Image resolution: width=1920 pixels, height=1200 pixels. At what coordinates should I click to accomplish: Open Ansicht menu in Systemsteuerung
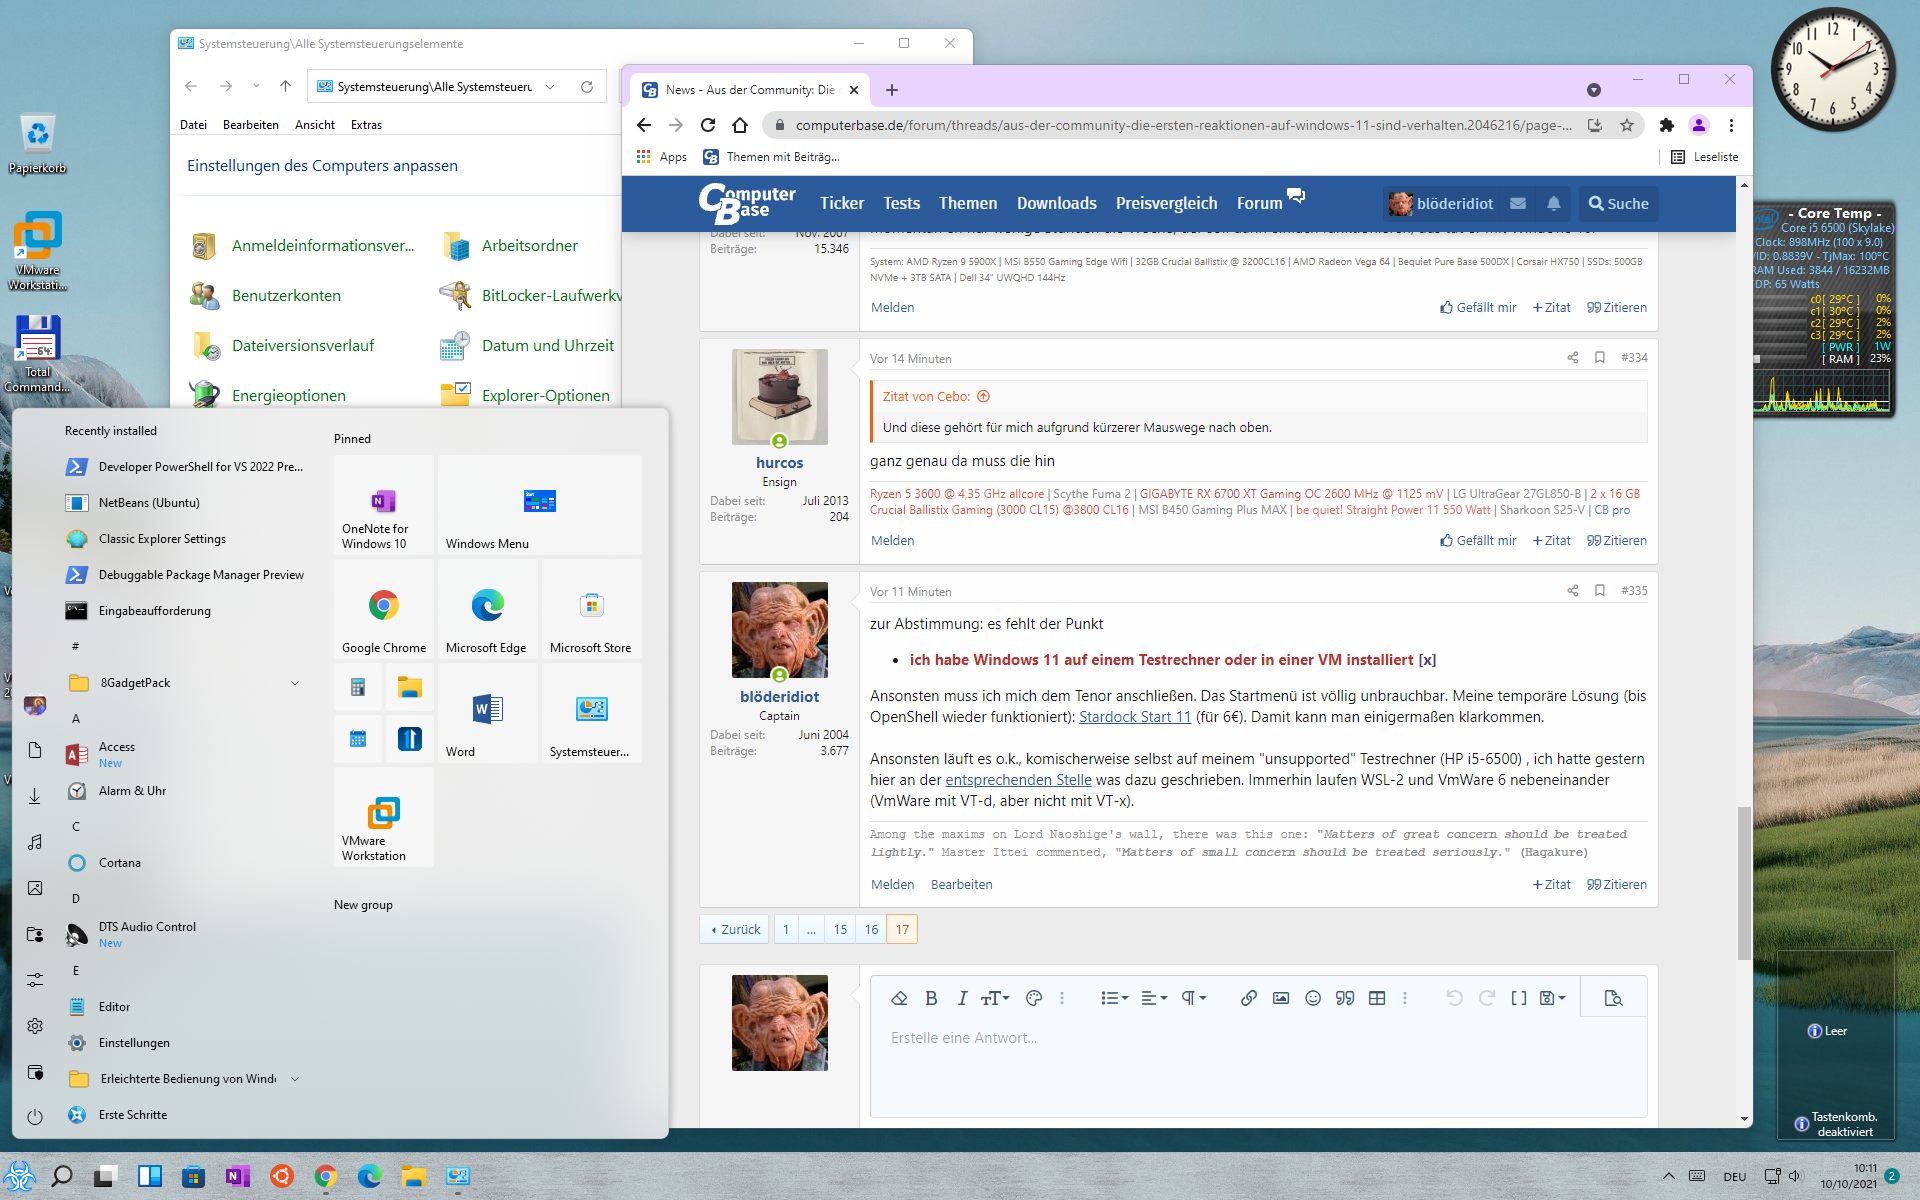pyautogui.click(x=314, y=125)
